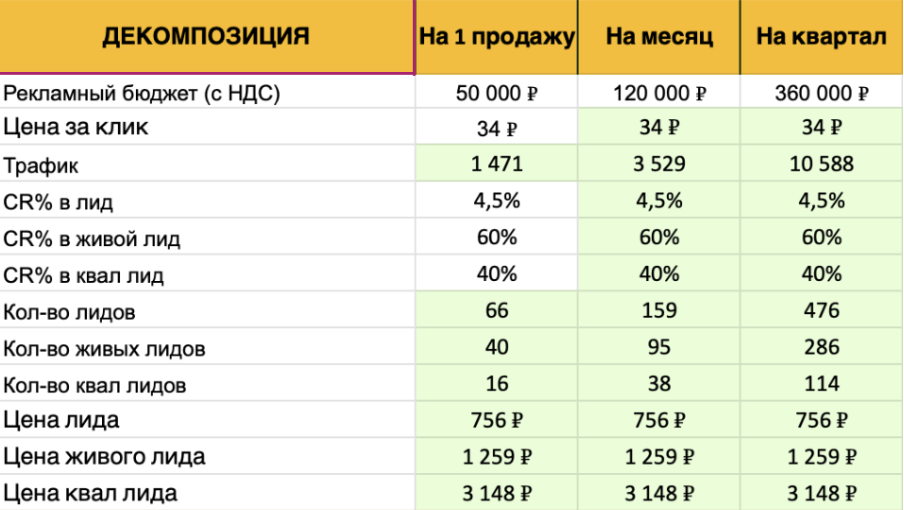904x510 pixels.
Task: Click the leads count cell showing 159
Action: [x=659, y=311]
